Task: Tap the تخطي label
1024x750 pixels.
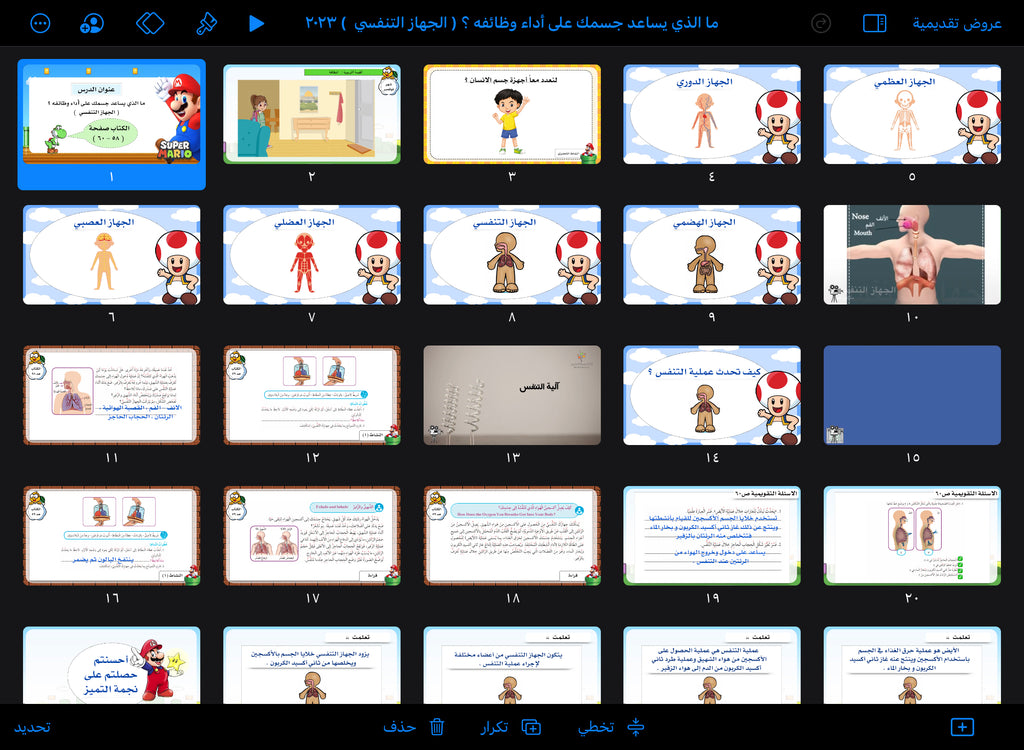Action: pyautogui.click(x=596, y=727)
